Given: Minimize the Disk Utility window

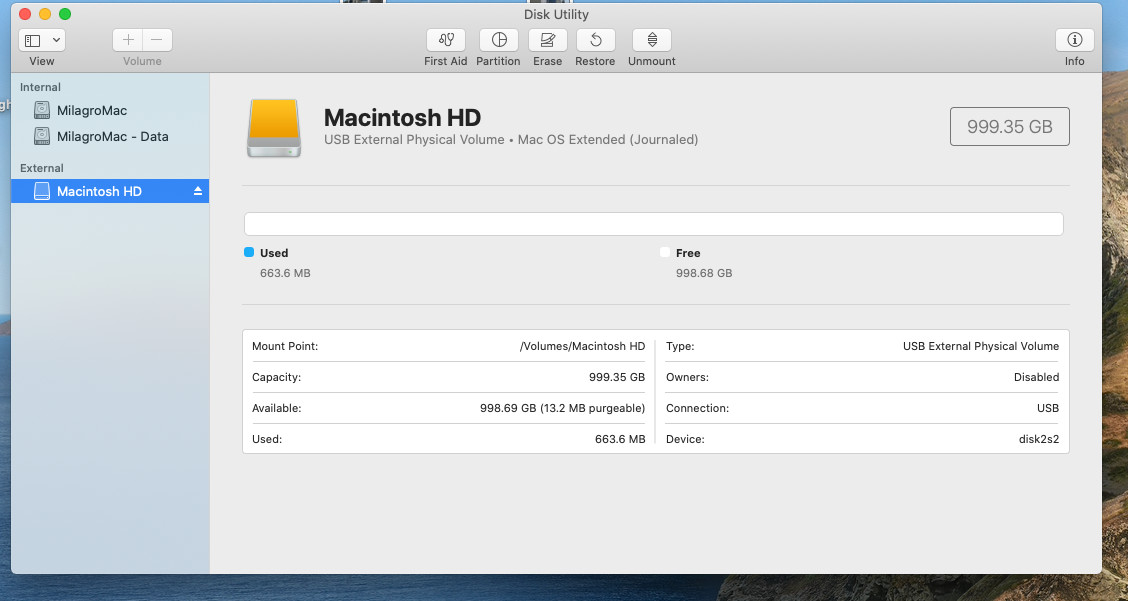Looking at the screenshot, I should pos(45,14).
